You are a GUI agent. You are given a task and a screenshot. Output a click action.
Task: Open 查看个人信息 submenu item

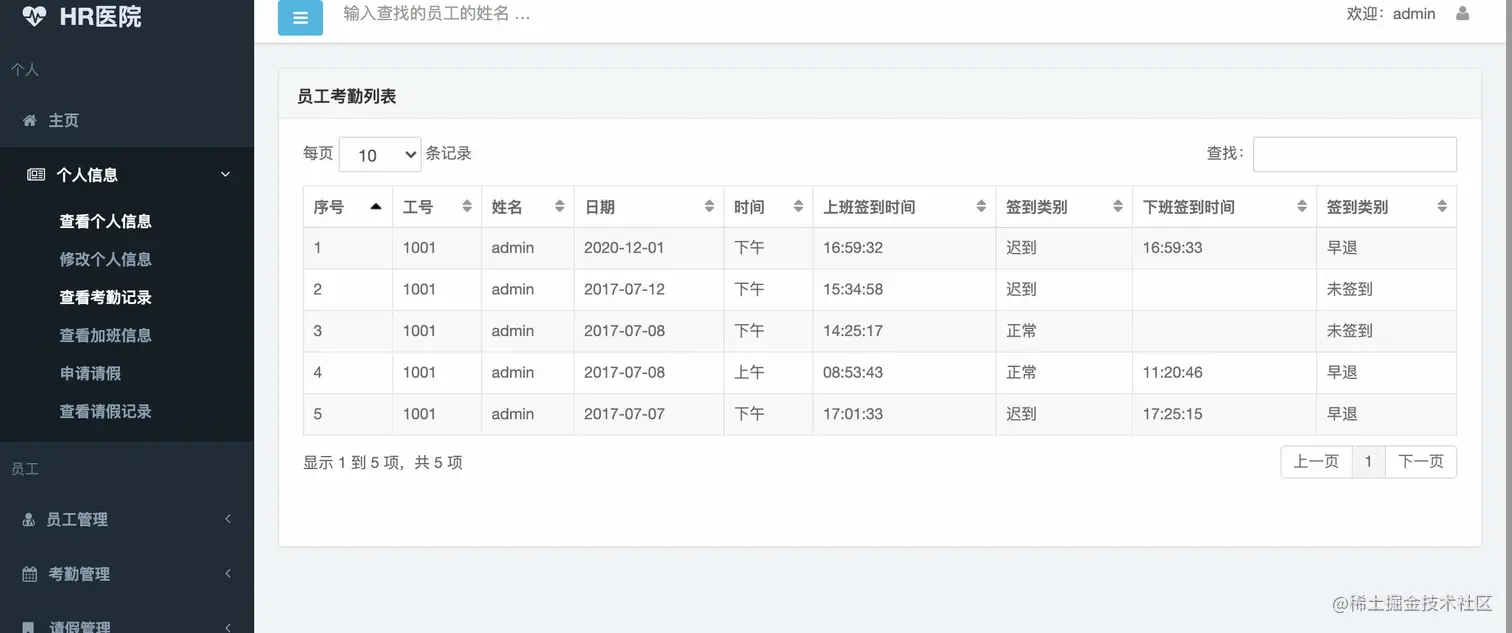point(105,221)
